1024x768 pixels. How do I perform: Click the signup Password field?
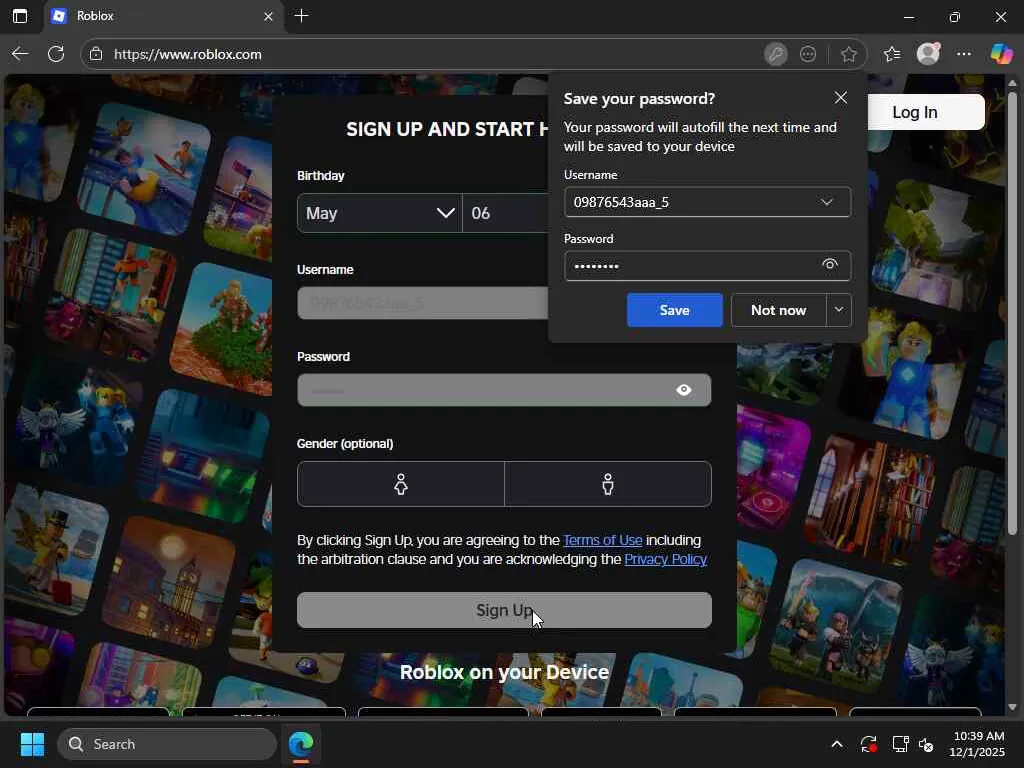point(504,390)
